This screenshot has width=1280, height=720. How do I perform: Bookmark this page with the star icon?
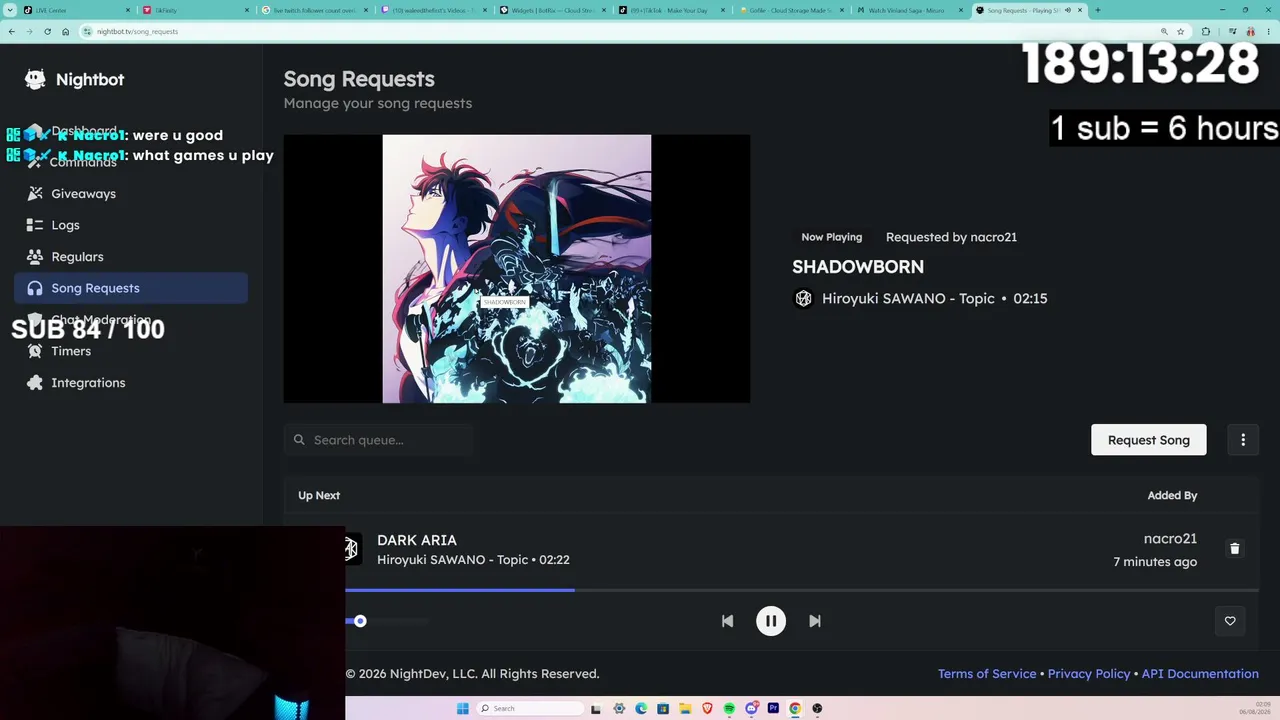pos(1180,31)
